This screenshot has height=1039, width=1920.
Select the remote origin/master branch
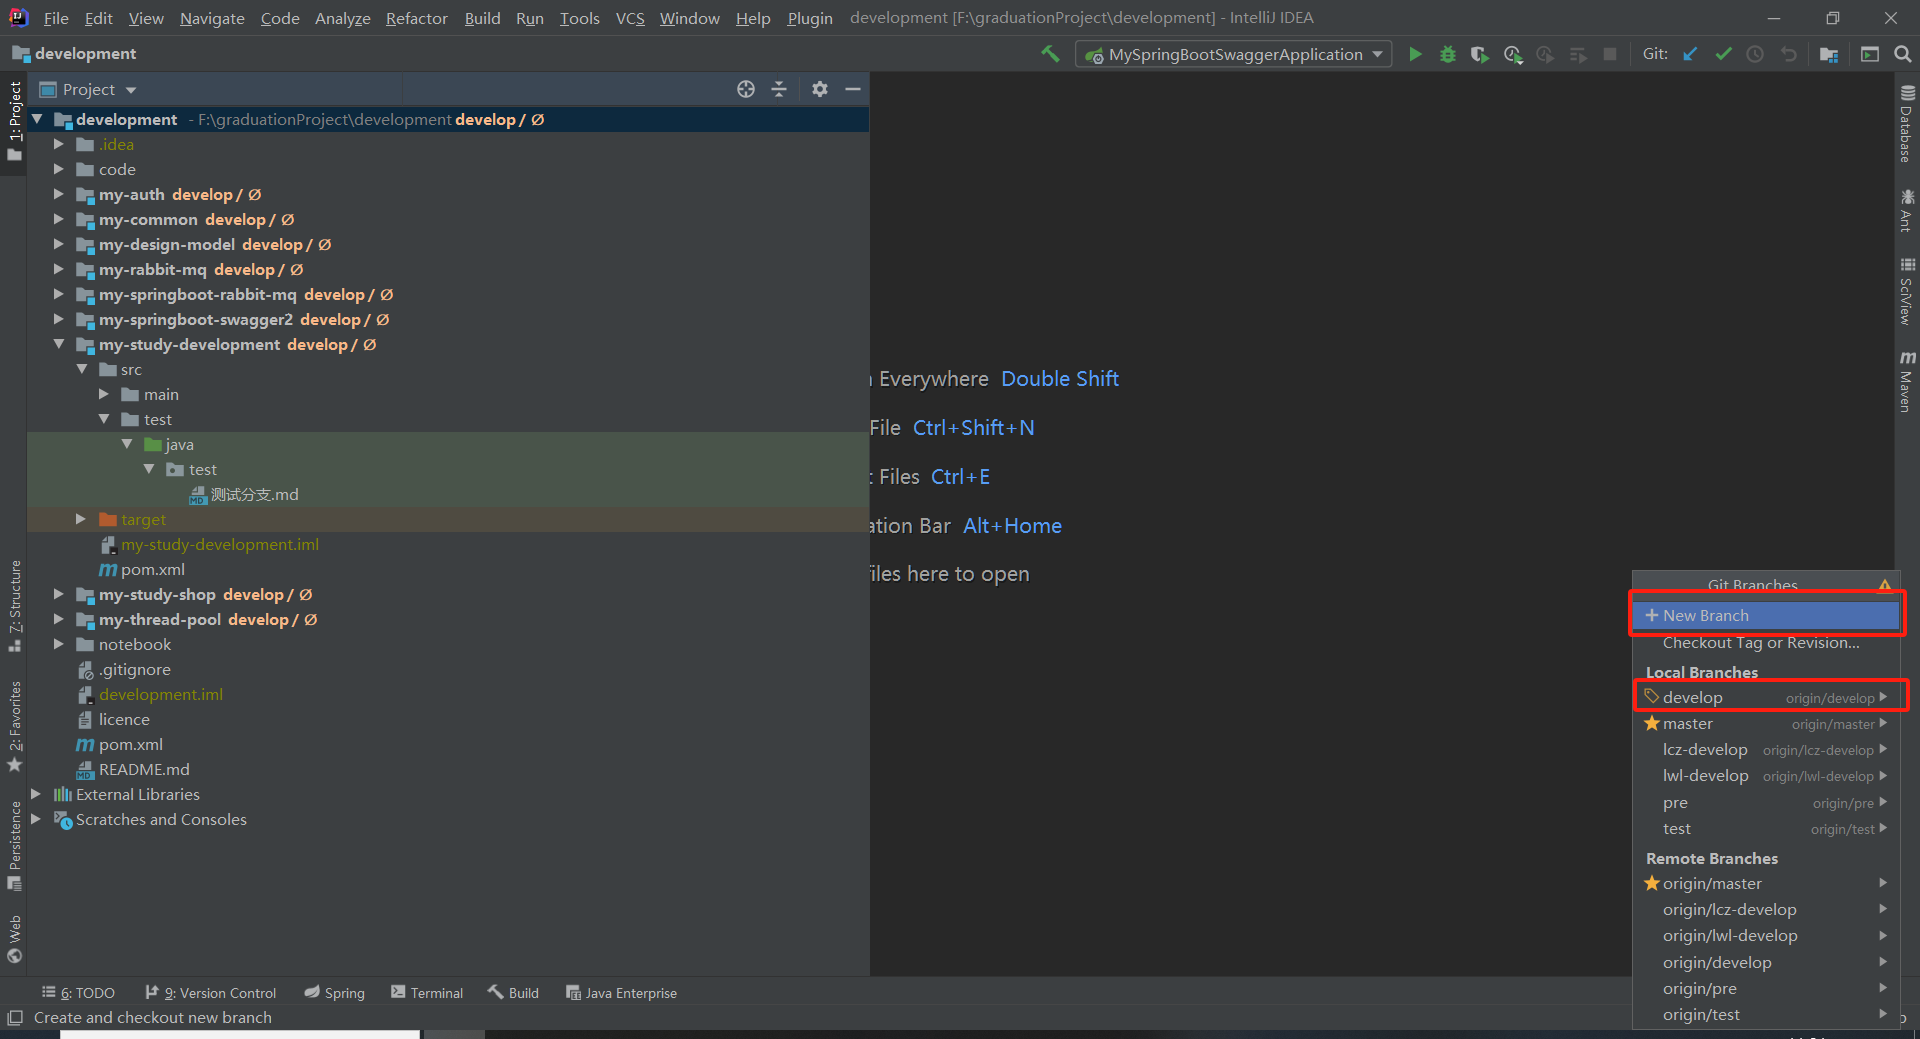tap(1766, 883)
